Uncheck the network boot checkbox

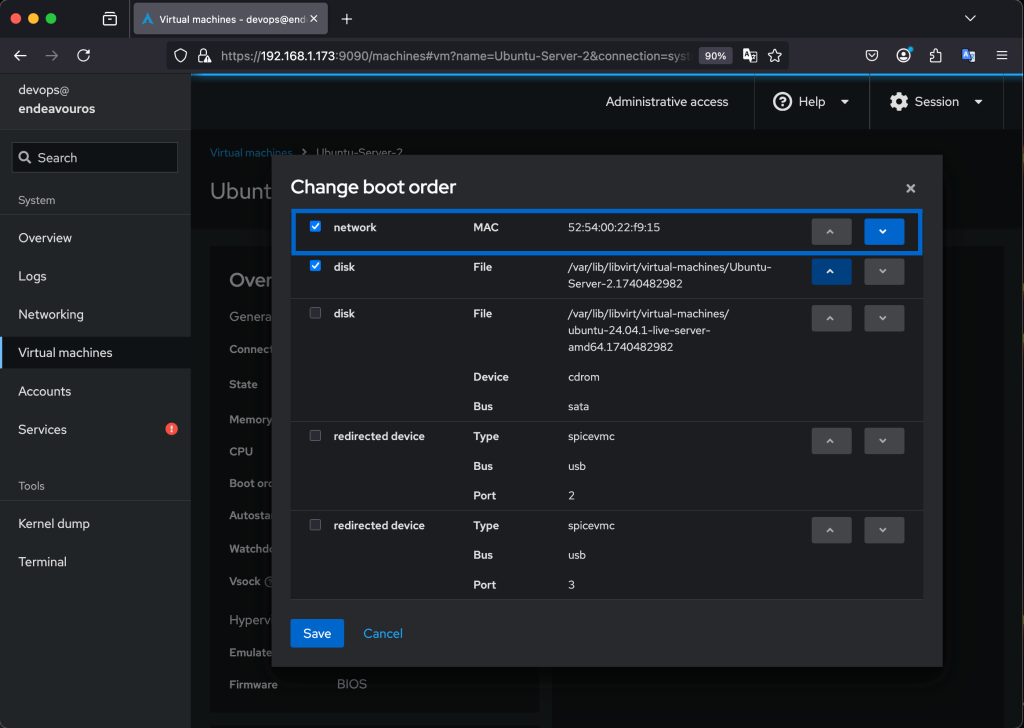[316, 227]
